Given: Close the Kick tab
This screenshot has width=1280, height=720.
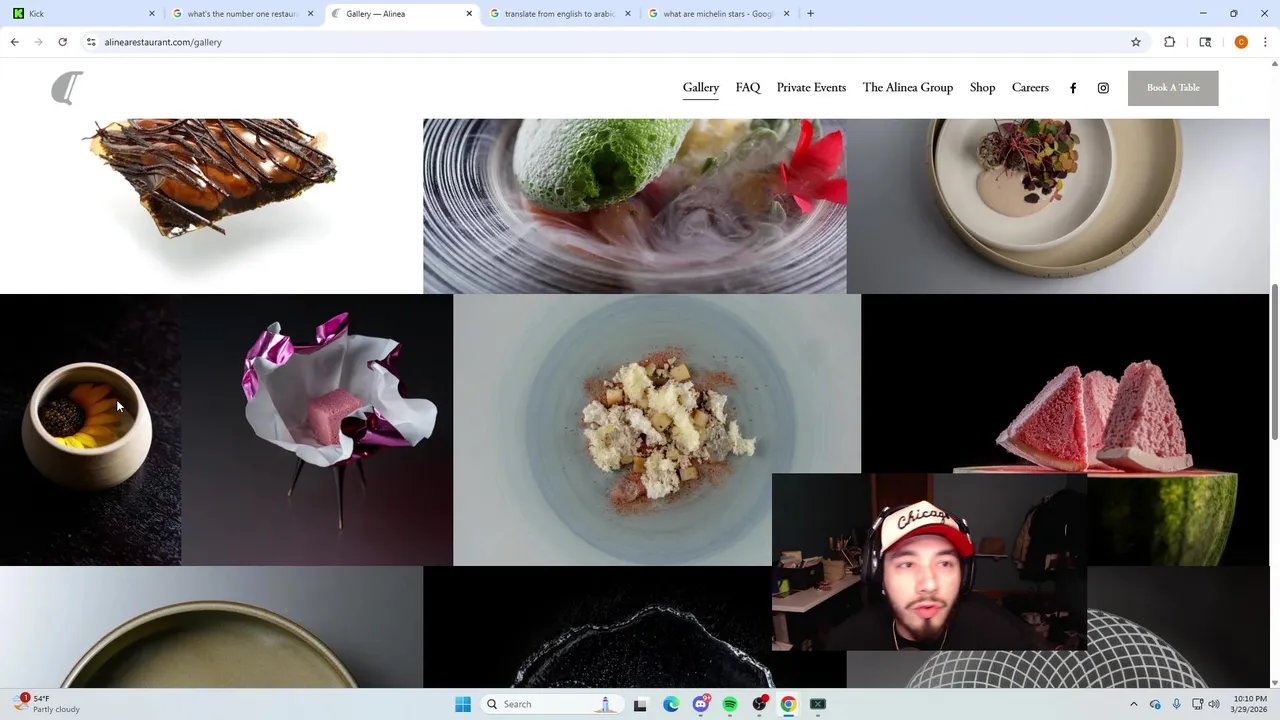Looking at the screenshot, I should 152,13.
